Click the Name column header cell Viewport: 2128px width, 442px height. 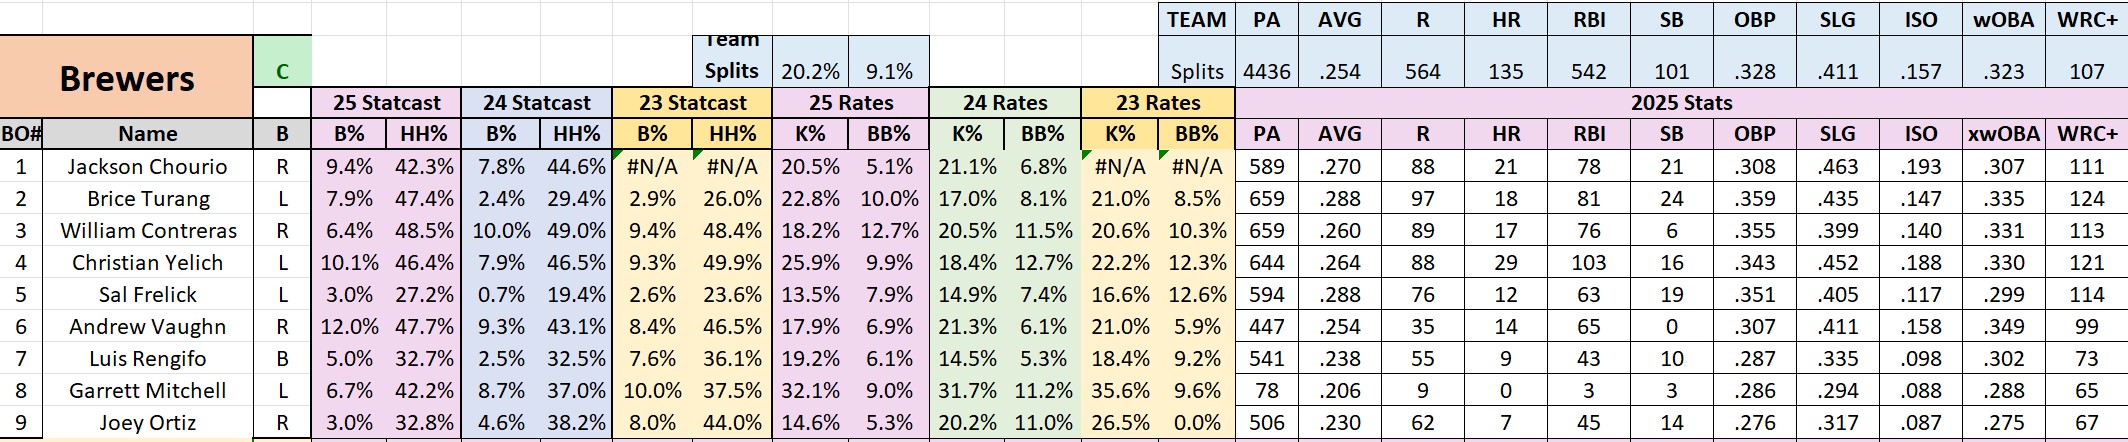click(x=147, y=134)
